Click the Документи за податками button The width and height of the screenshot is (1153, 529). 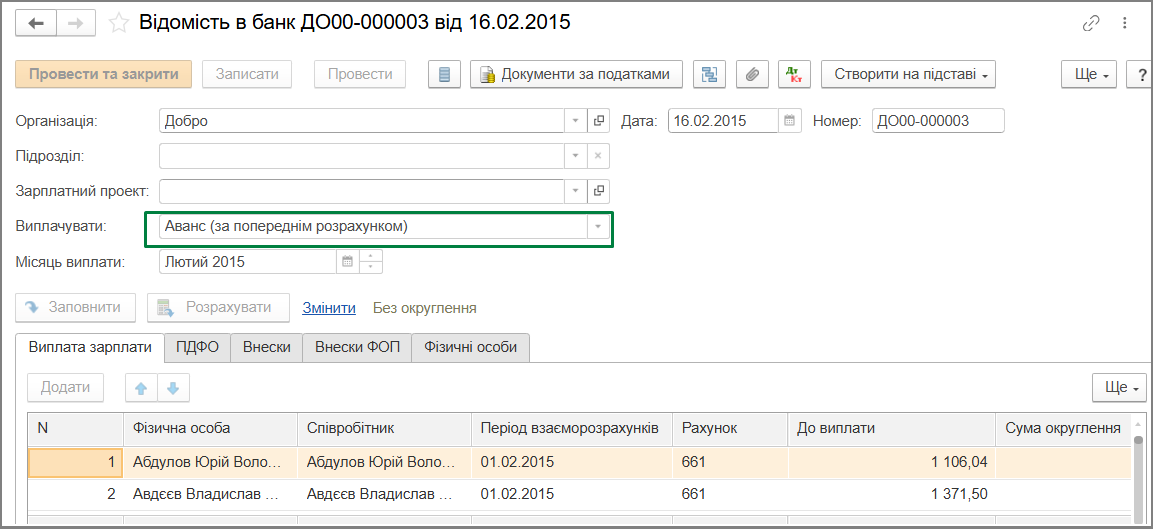click(576, 74)
